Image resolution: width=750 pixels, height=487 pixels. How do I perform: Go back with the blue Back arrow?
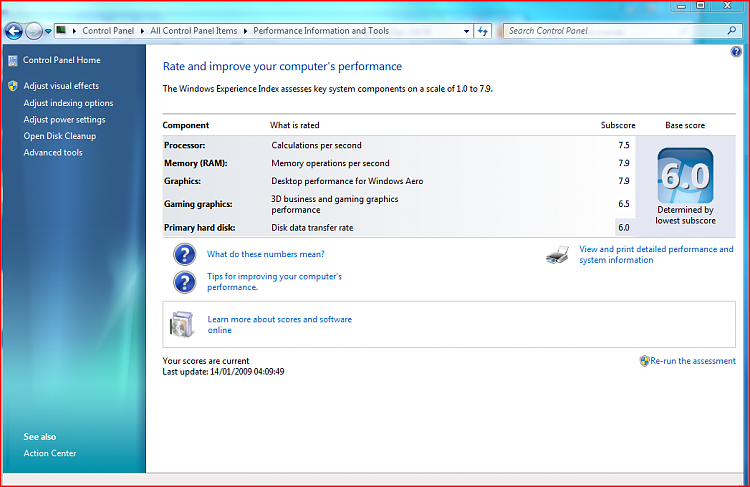click(14, 32)
